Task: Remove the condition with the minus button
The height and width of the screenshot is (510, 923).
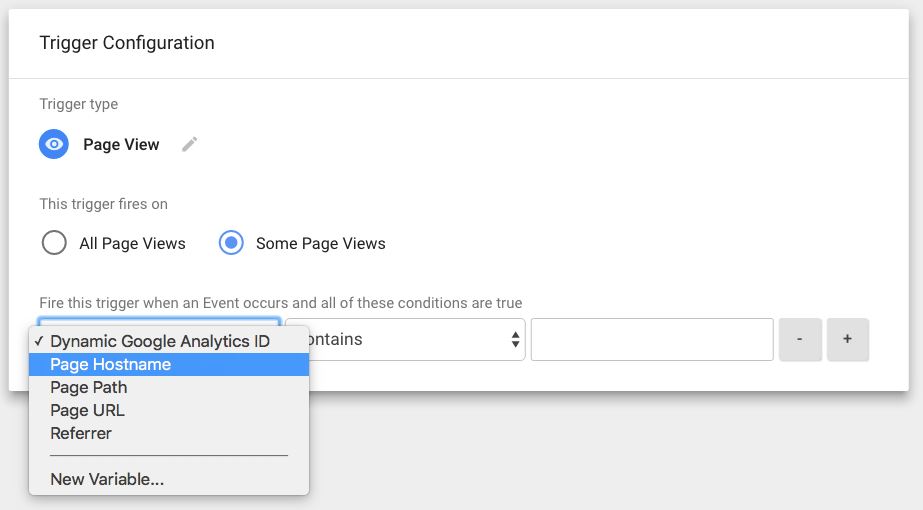Action: tap(799, 339)
